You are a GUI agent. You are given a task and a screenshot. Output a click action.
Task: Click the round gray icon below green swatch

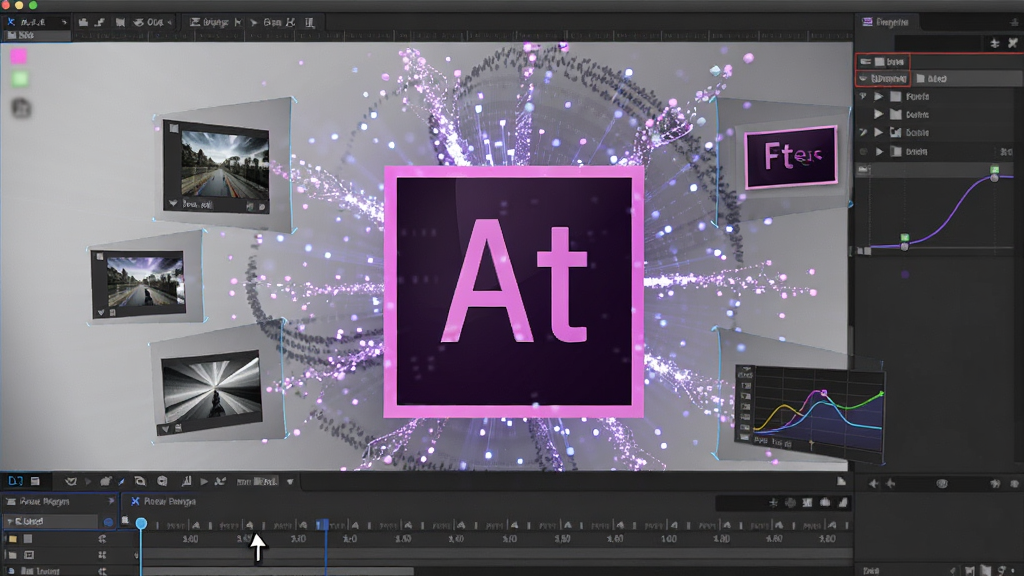22,108
